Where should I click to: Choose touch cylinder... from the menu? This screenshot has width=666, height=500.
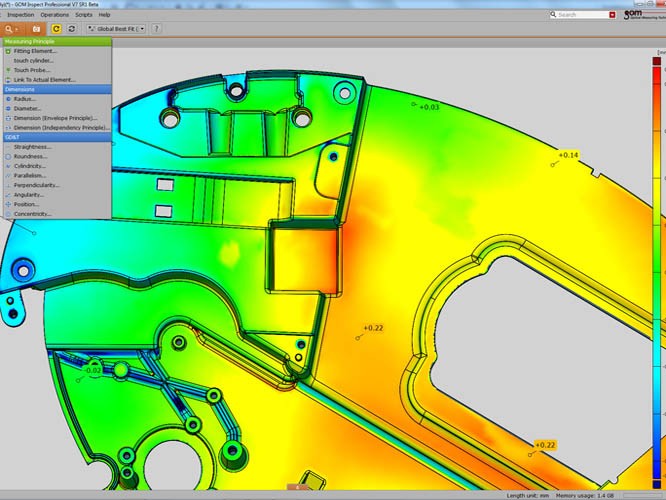click(57, 61)
